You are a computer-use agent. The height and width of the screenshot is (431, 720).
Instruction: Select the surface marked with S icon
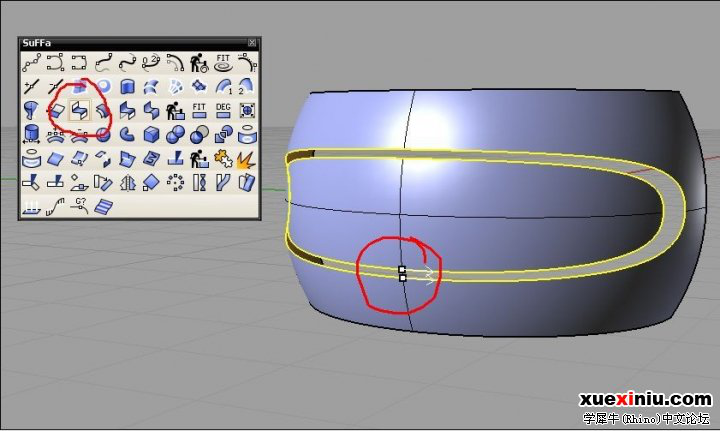(151, 158)
